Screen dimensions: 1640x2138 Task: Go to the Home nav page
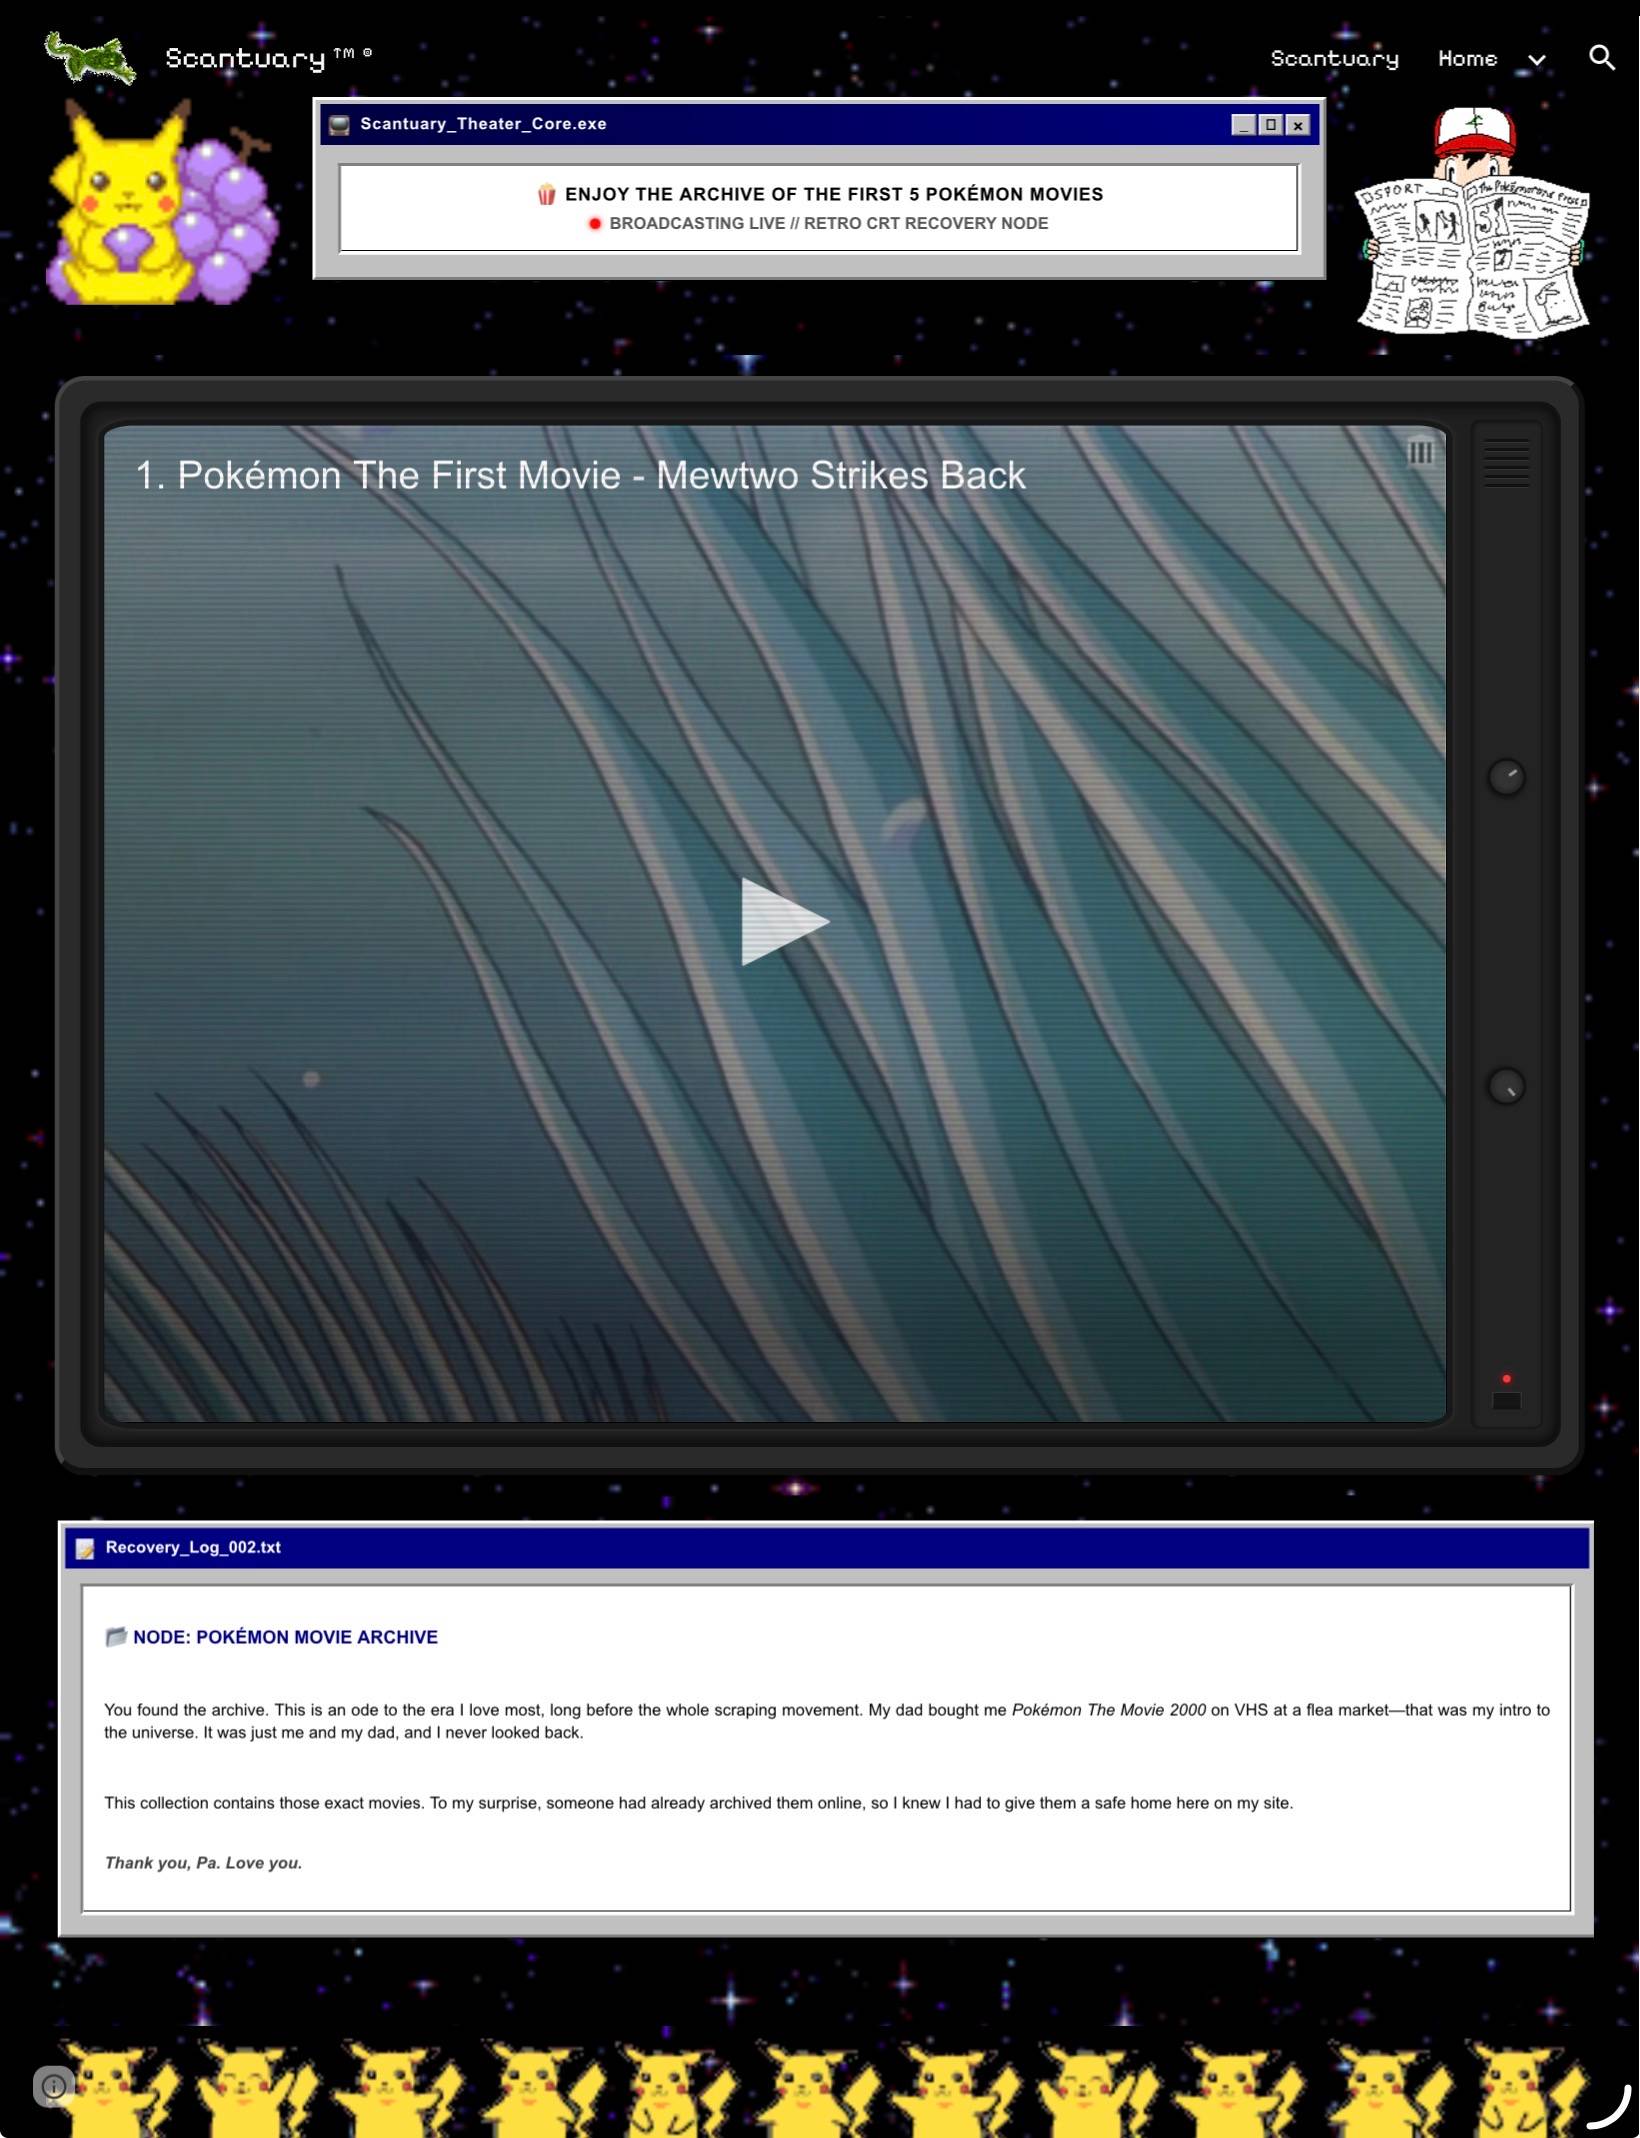[1467, 59]
